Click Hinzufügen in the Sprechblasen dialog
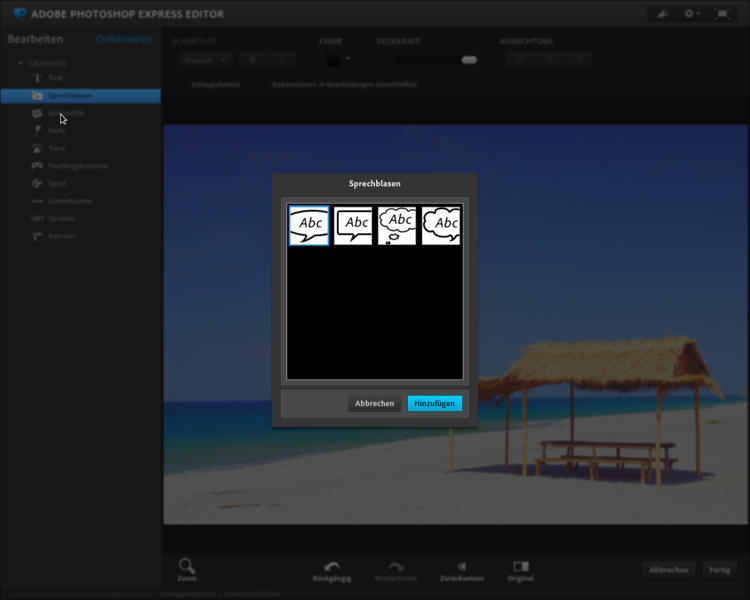 pyautogui.click(x=435, y=403)
